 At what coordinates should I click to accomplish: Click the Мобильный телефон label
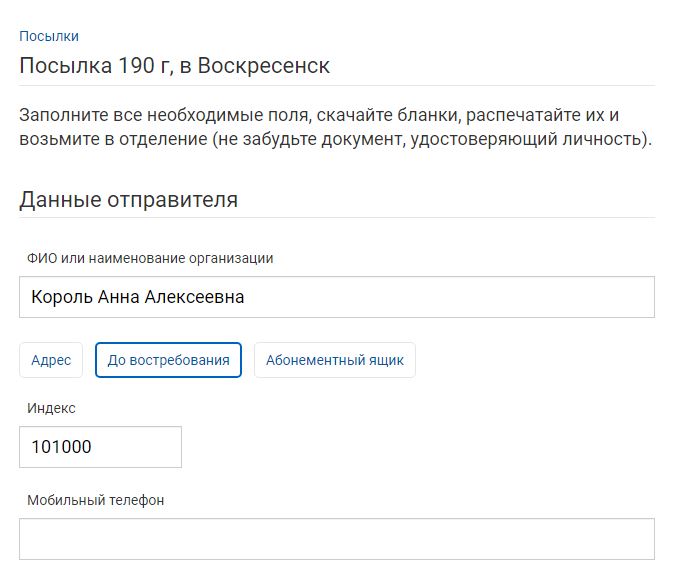click(95, 500)
